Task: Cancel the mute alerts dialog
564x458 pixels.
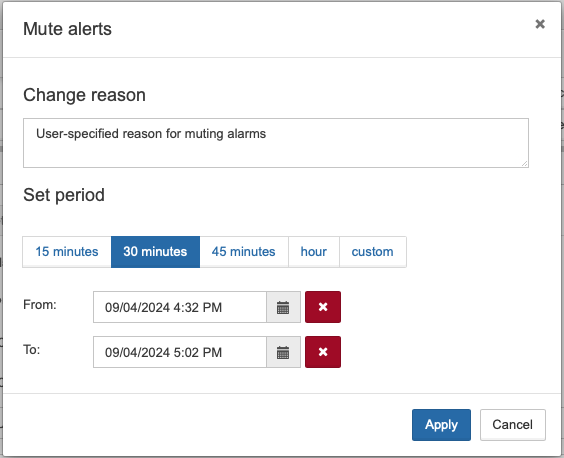Action: pos(513,425)
